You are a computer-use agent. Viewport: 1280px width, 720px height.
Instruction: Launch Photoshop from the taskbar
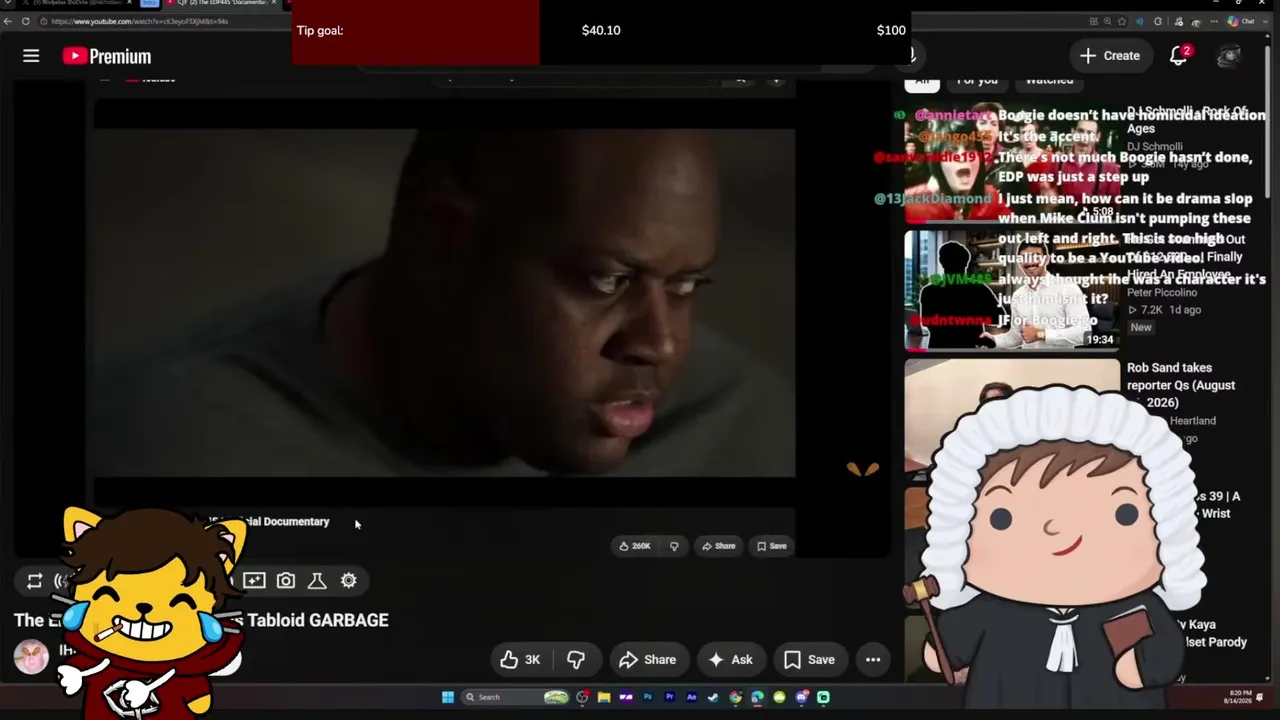(648, 697)
